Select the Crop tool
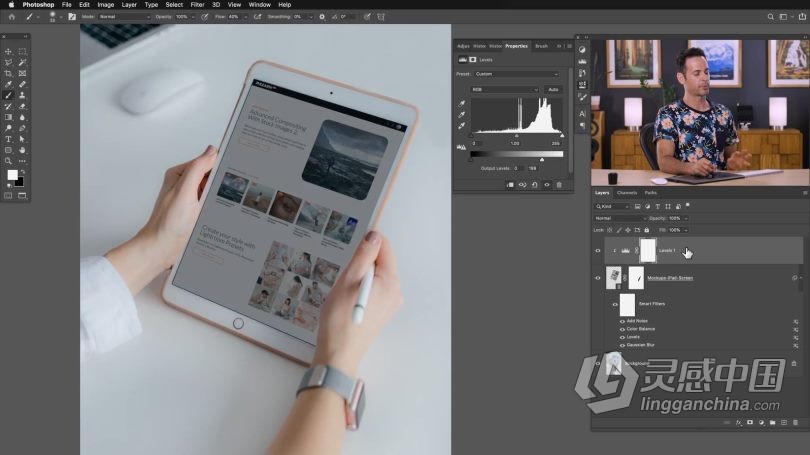 (8, 73)
